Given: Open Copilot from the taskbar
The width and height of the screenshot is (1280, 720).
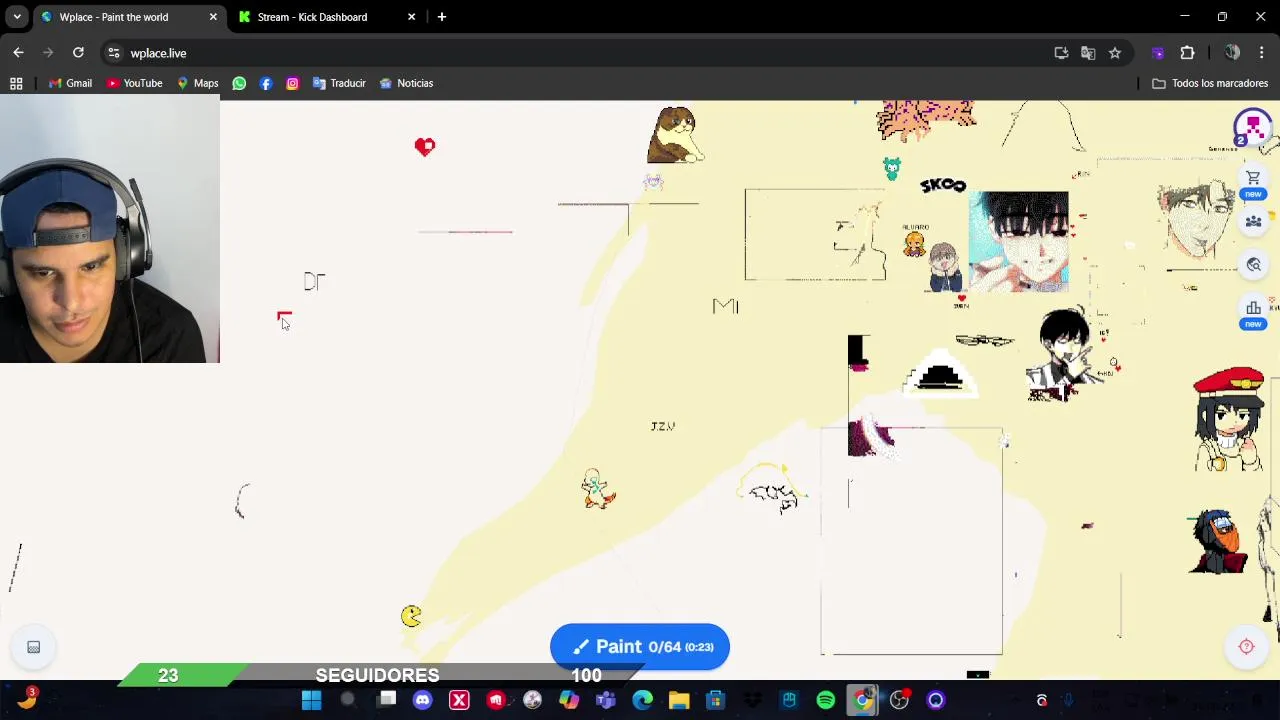Looking at the screenshot, I should (568, 700).
